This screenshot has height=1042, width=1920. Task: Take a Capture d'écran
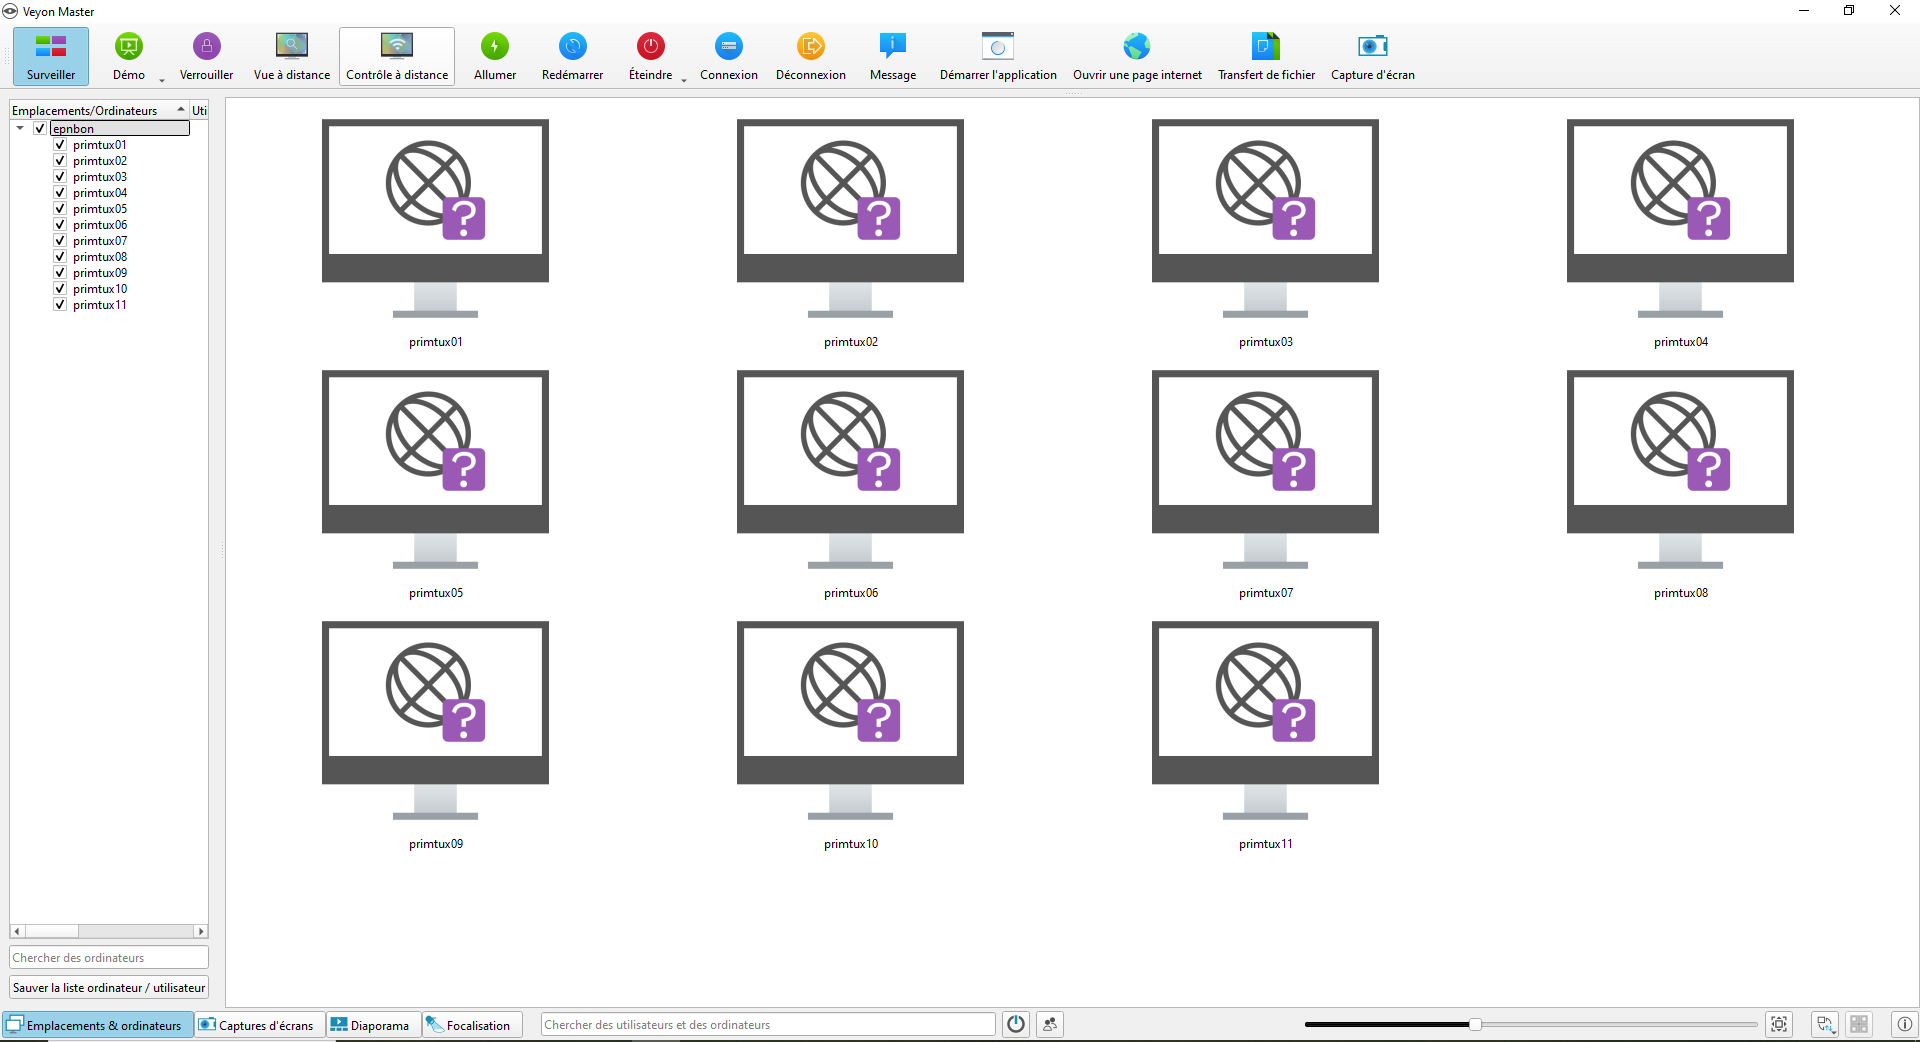1373,56
